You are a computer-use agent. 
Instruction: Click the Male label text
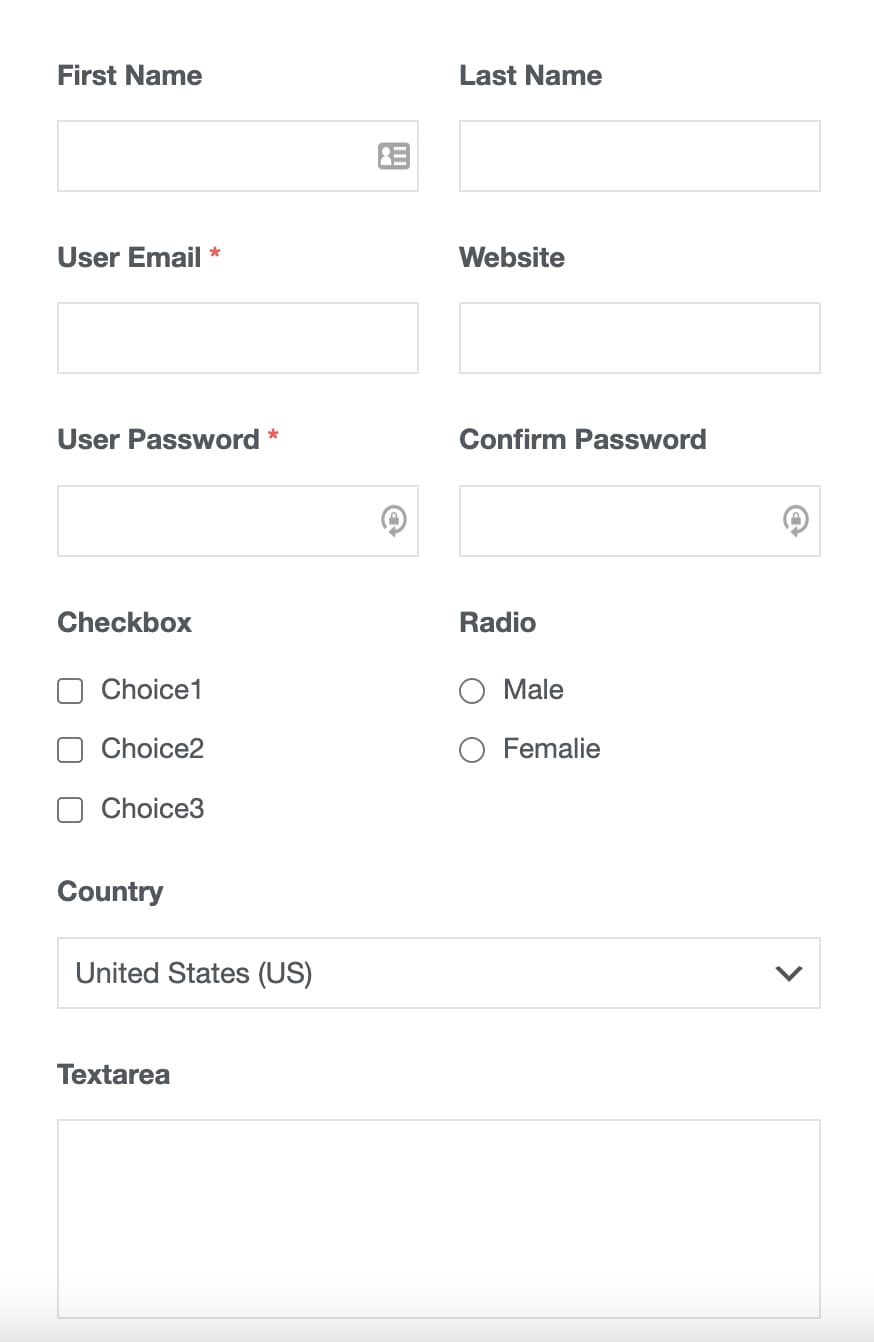pos(534,690)
